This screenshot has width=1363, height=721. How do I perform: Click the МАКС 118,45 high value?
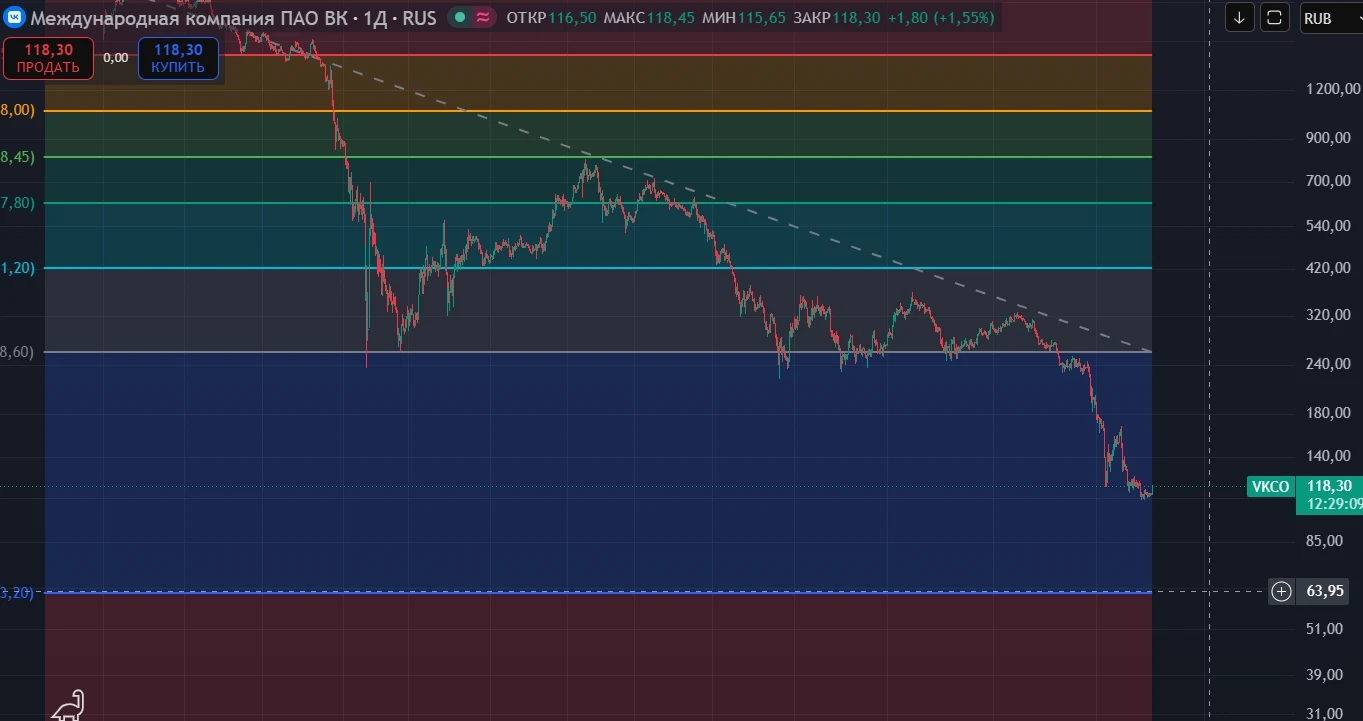(x=649, y=17)
